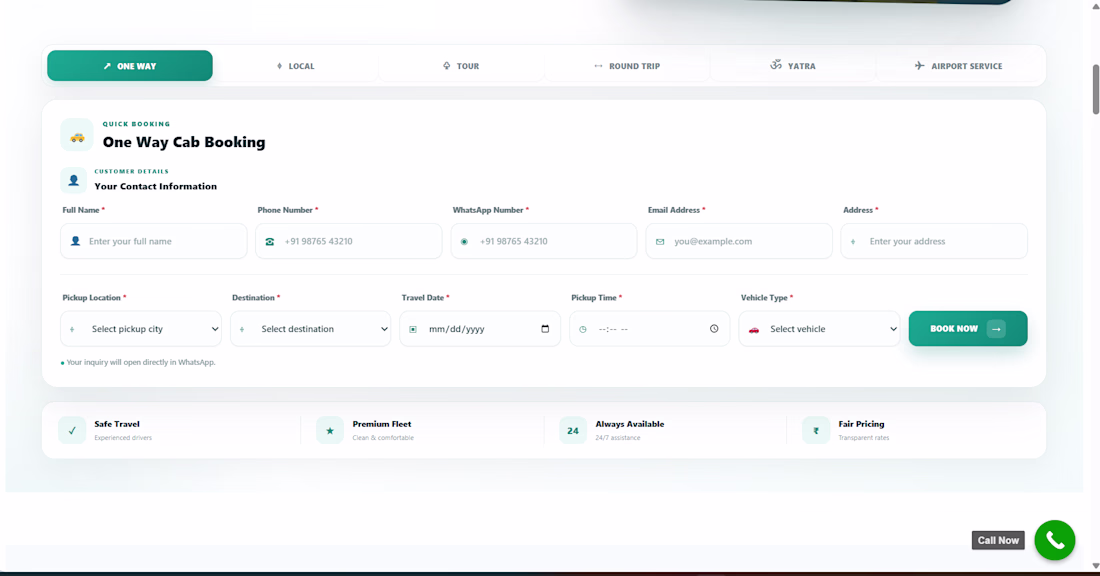The height and width of the screenshot is (576, 1100).
Task: Click the taxi icon beside One Way Cab Booking
Action: [77, 135]
